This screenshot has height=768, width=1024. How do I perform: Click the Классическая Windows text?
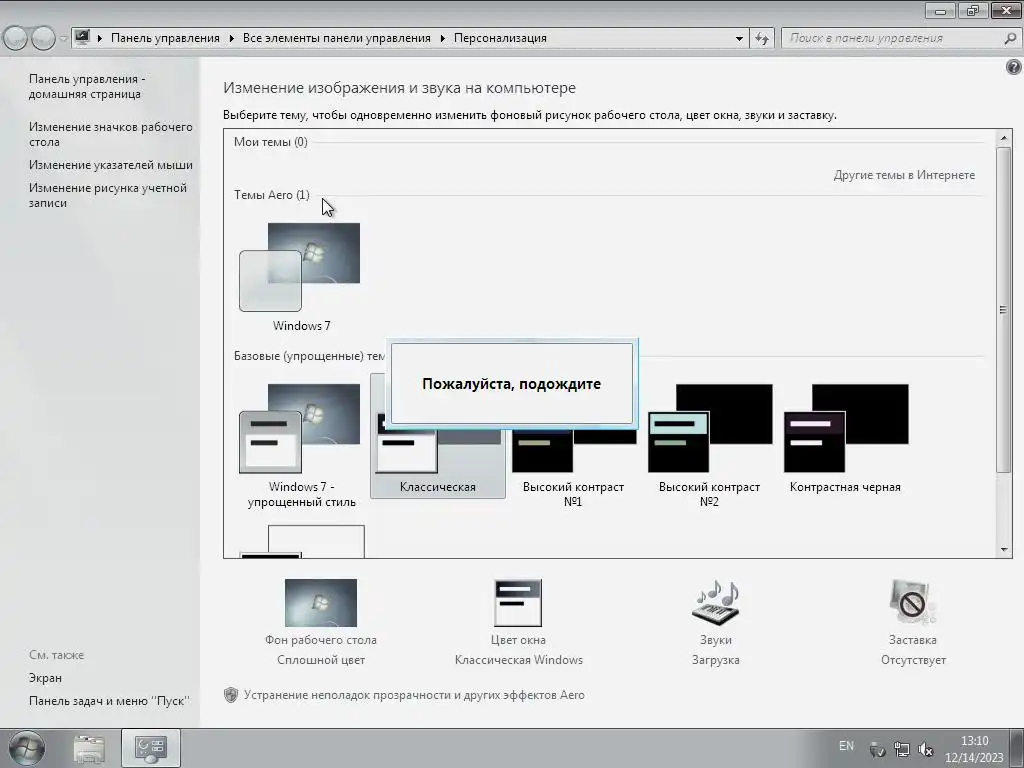point(519,660)
